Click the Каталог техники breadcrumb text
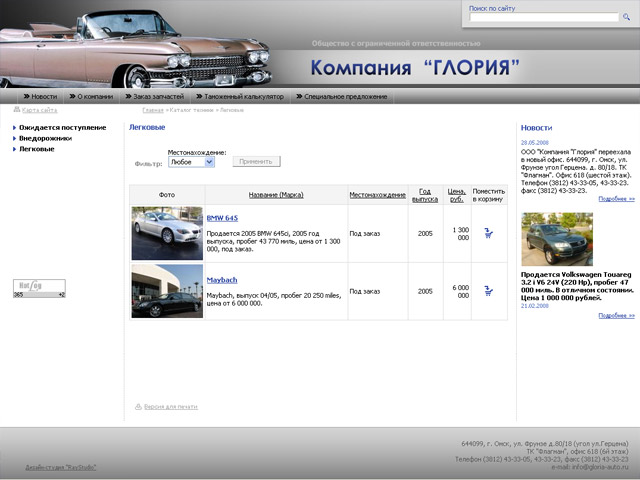 point(191,110)
